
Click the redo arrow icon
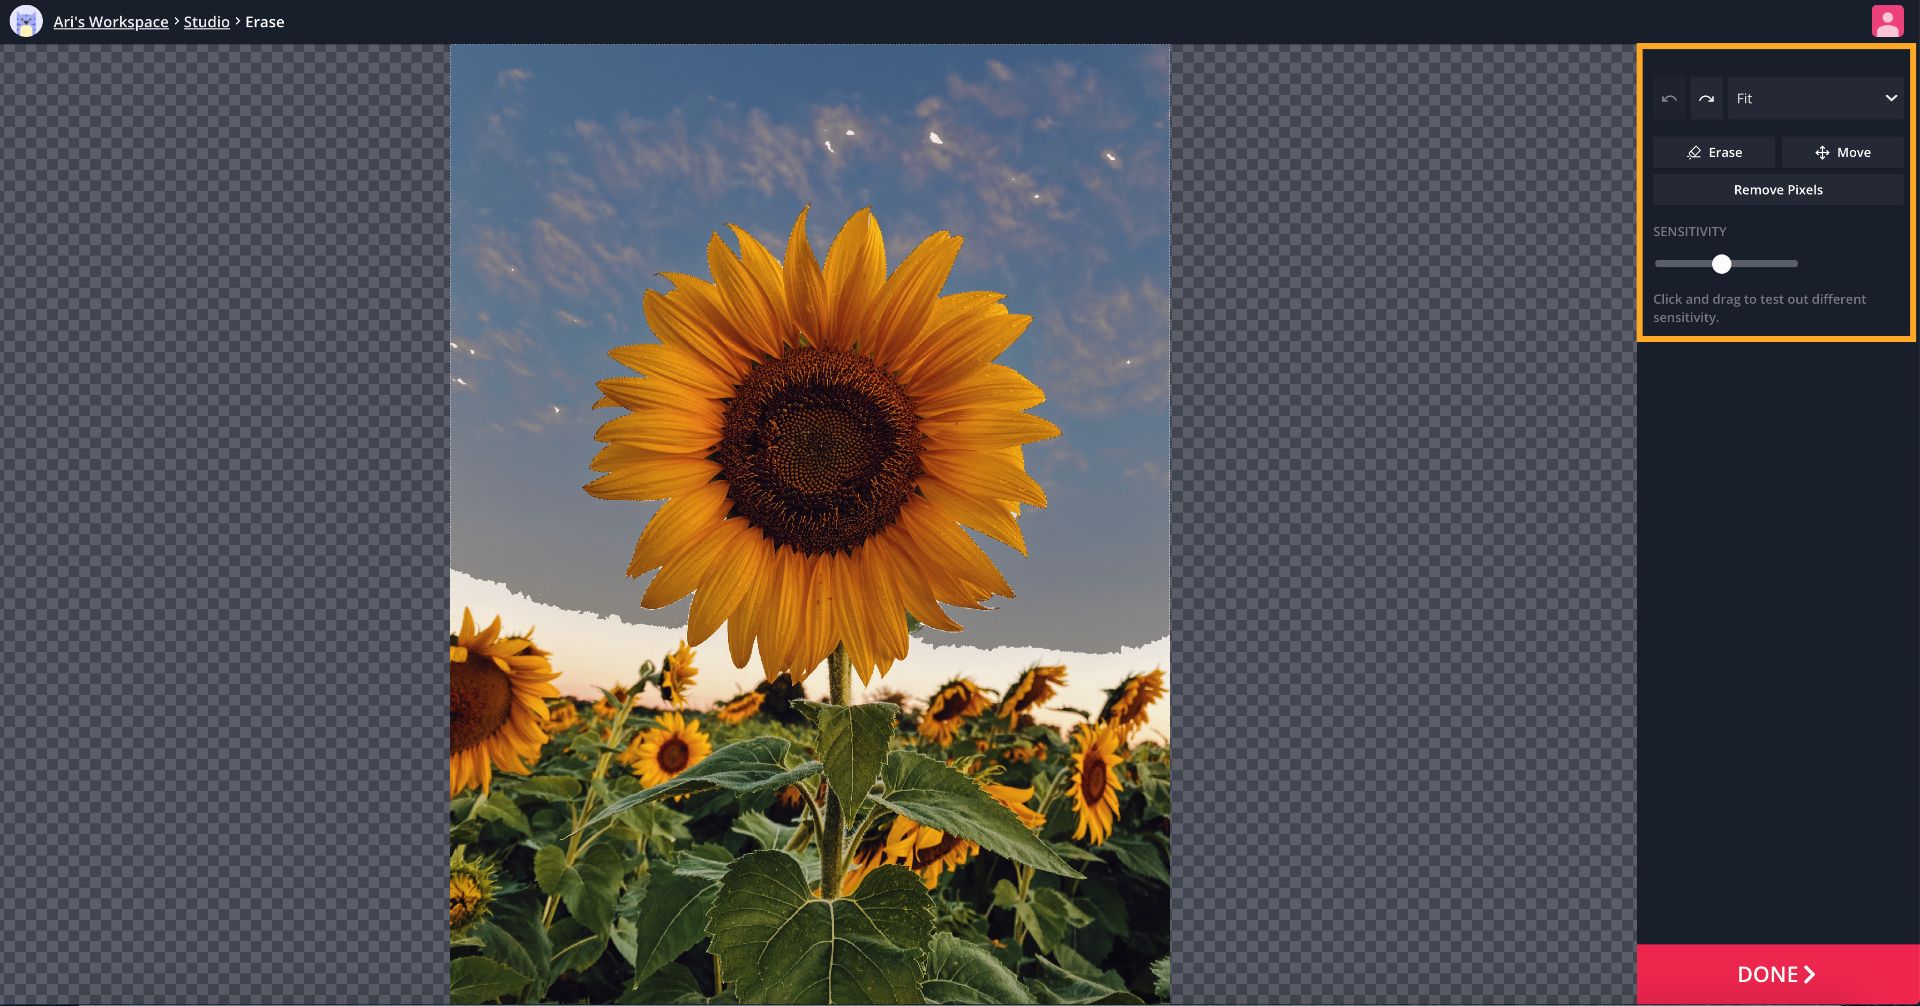1706,98
